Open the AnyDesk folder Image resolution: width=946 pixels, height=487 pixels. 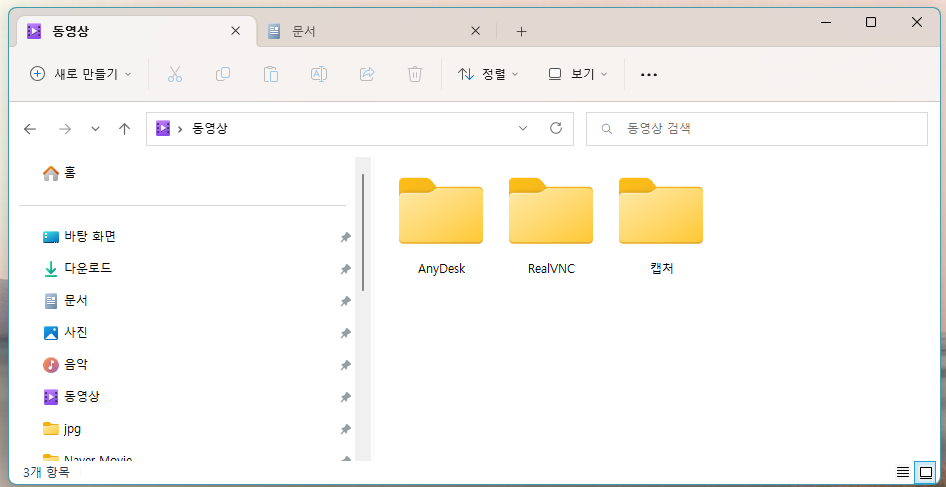(441, 226)
